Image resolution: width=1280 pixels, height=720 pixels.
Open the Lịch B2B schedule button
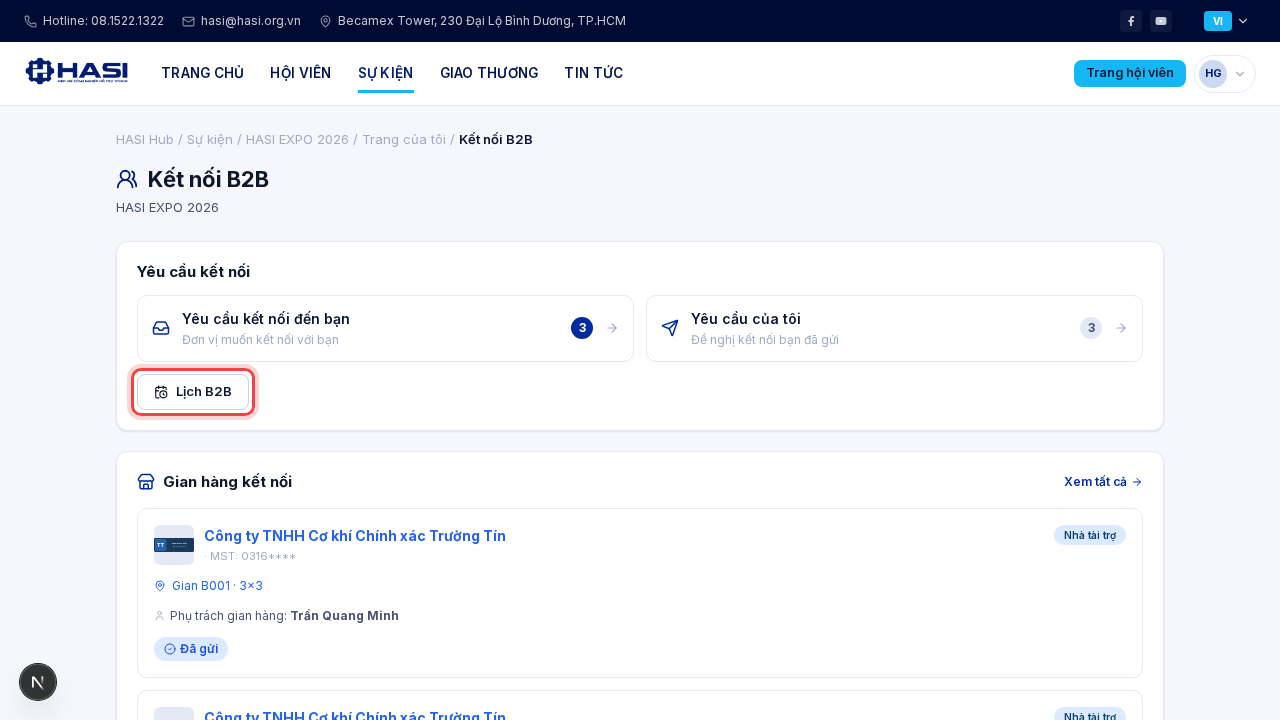tap(193, 392)
